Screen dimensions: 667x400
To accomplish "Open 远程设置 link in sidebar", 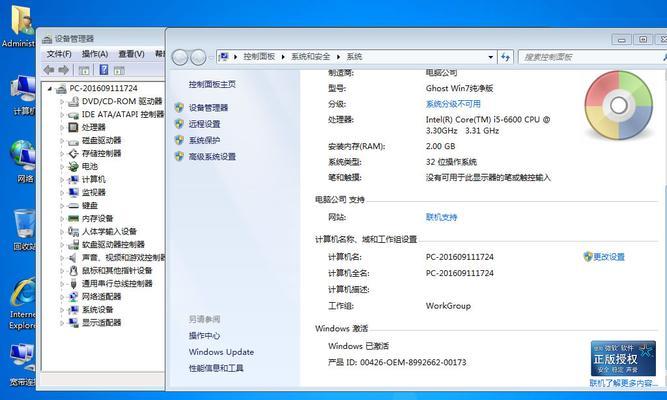I will tap(205, 124).
